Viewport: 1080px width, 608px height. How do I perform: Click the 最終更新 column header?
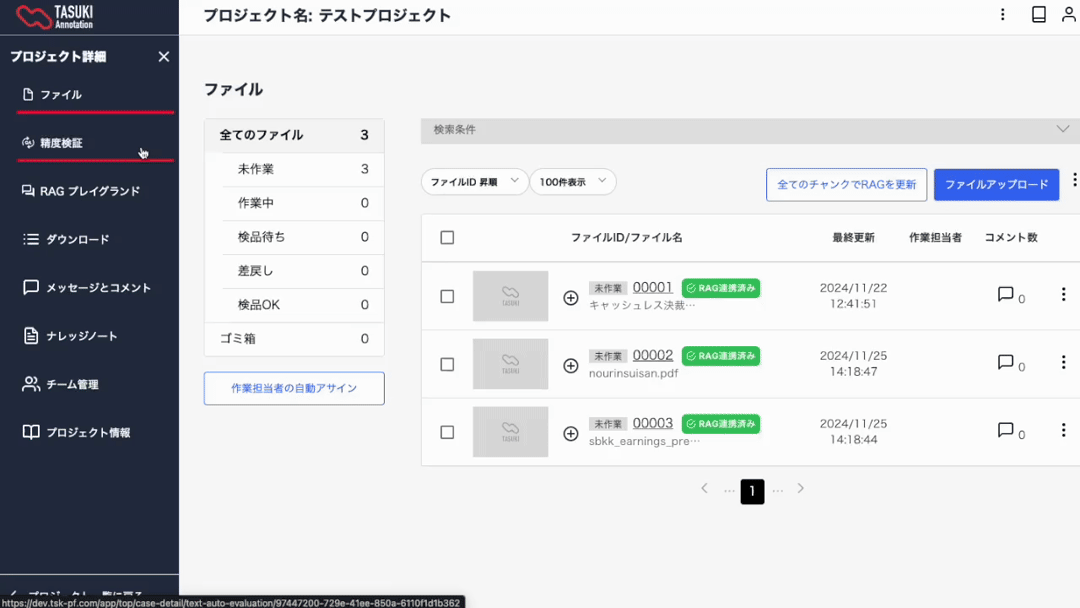pos(853,238)
